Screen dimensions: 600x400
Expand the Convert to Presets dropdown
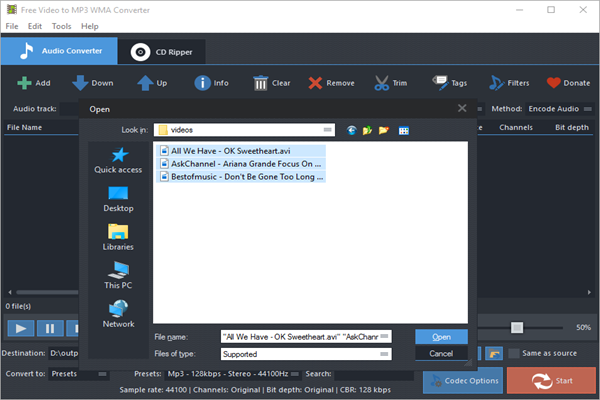pos(102,374)
